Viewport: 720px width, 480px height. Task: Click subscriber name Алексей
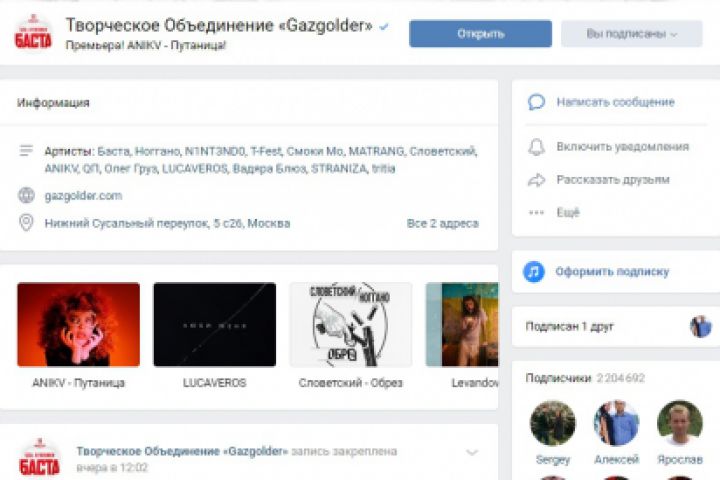tap(616, 459)
